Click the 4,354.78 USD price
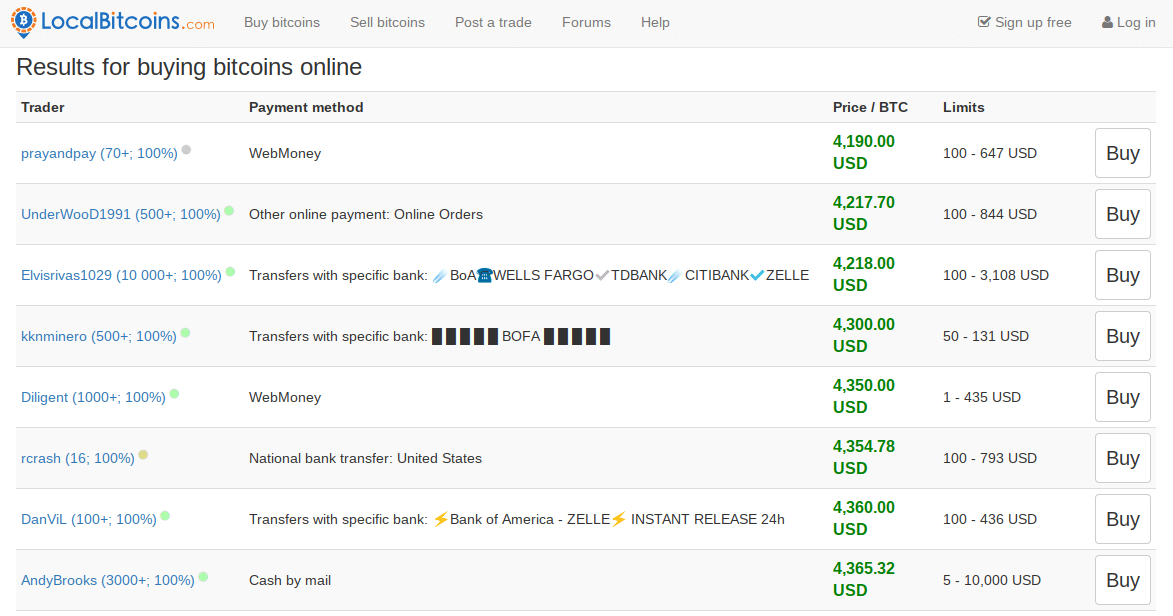Screen dimensions: 1173x616 pyautogui.click(x=864, y=457)
